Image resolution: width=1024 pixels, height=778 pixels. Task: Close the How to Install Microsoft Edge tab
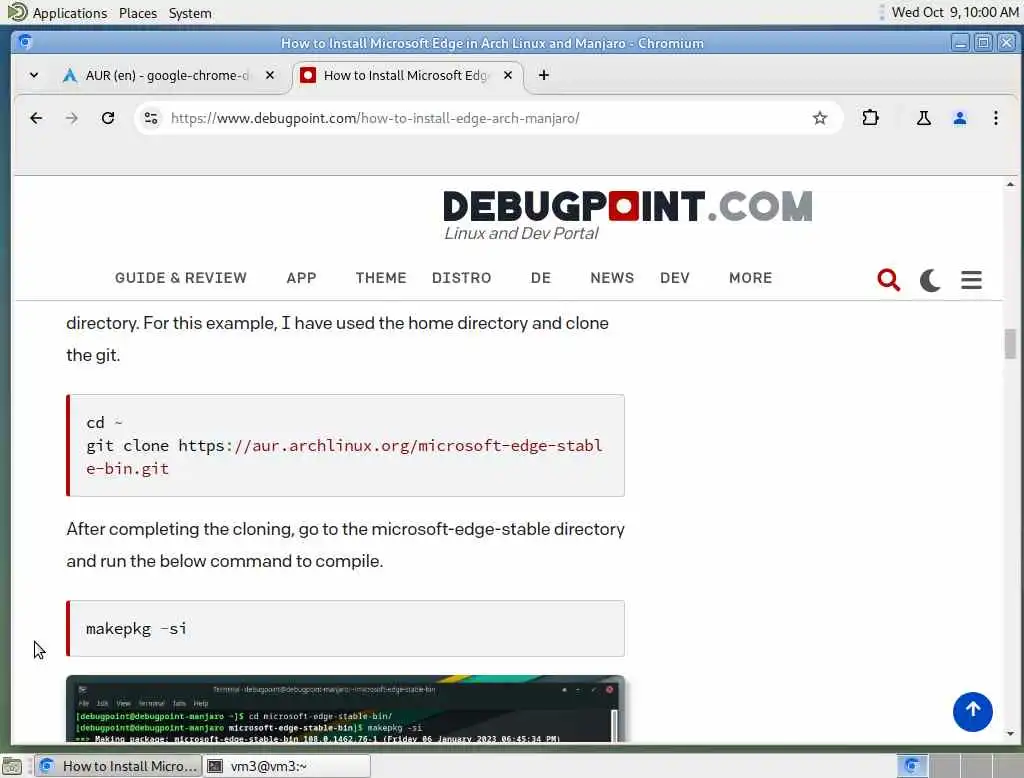(x=507, y=75)
